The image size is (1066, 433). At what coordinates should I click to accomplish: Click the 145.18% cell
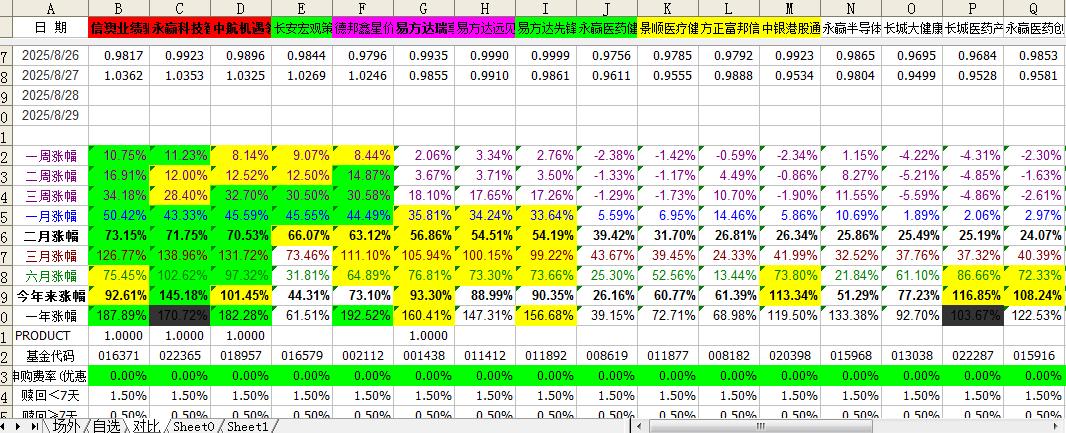(179, 296)
